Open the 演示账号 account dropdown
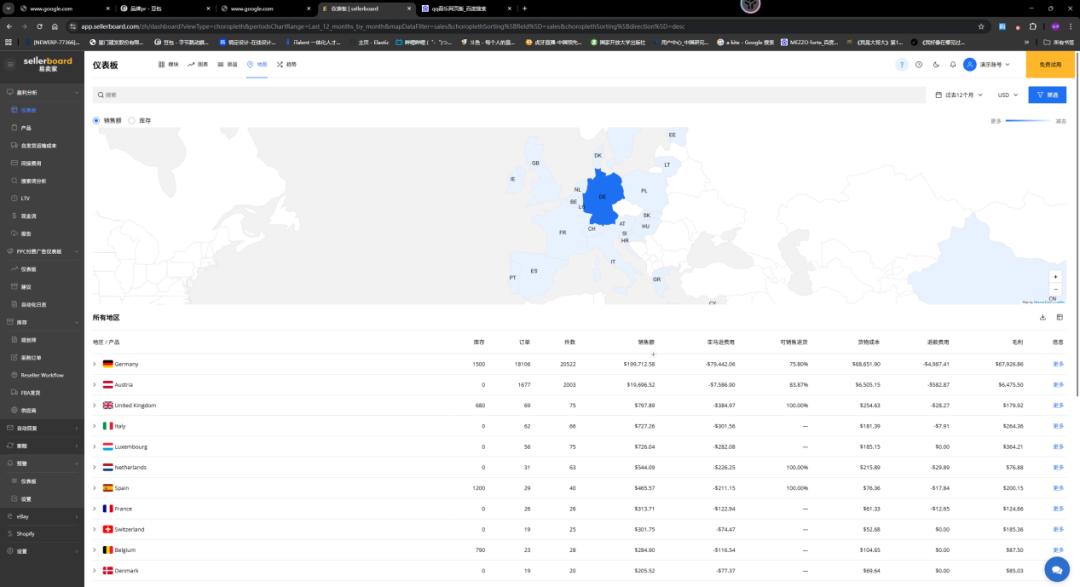Image resolution: width=1080 pixels, height=587 pixels. [x=987, y=65]
